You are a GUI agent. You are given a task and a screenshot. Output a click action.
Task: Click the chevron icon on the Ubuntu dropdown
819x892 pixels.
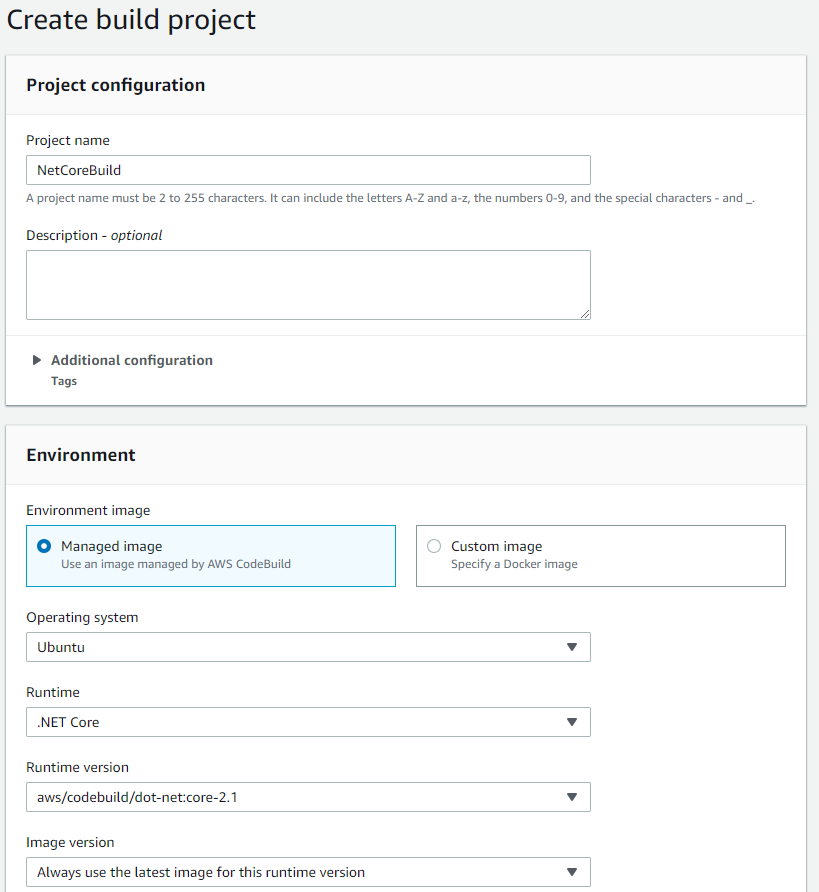point(573,647)
